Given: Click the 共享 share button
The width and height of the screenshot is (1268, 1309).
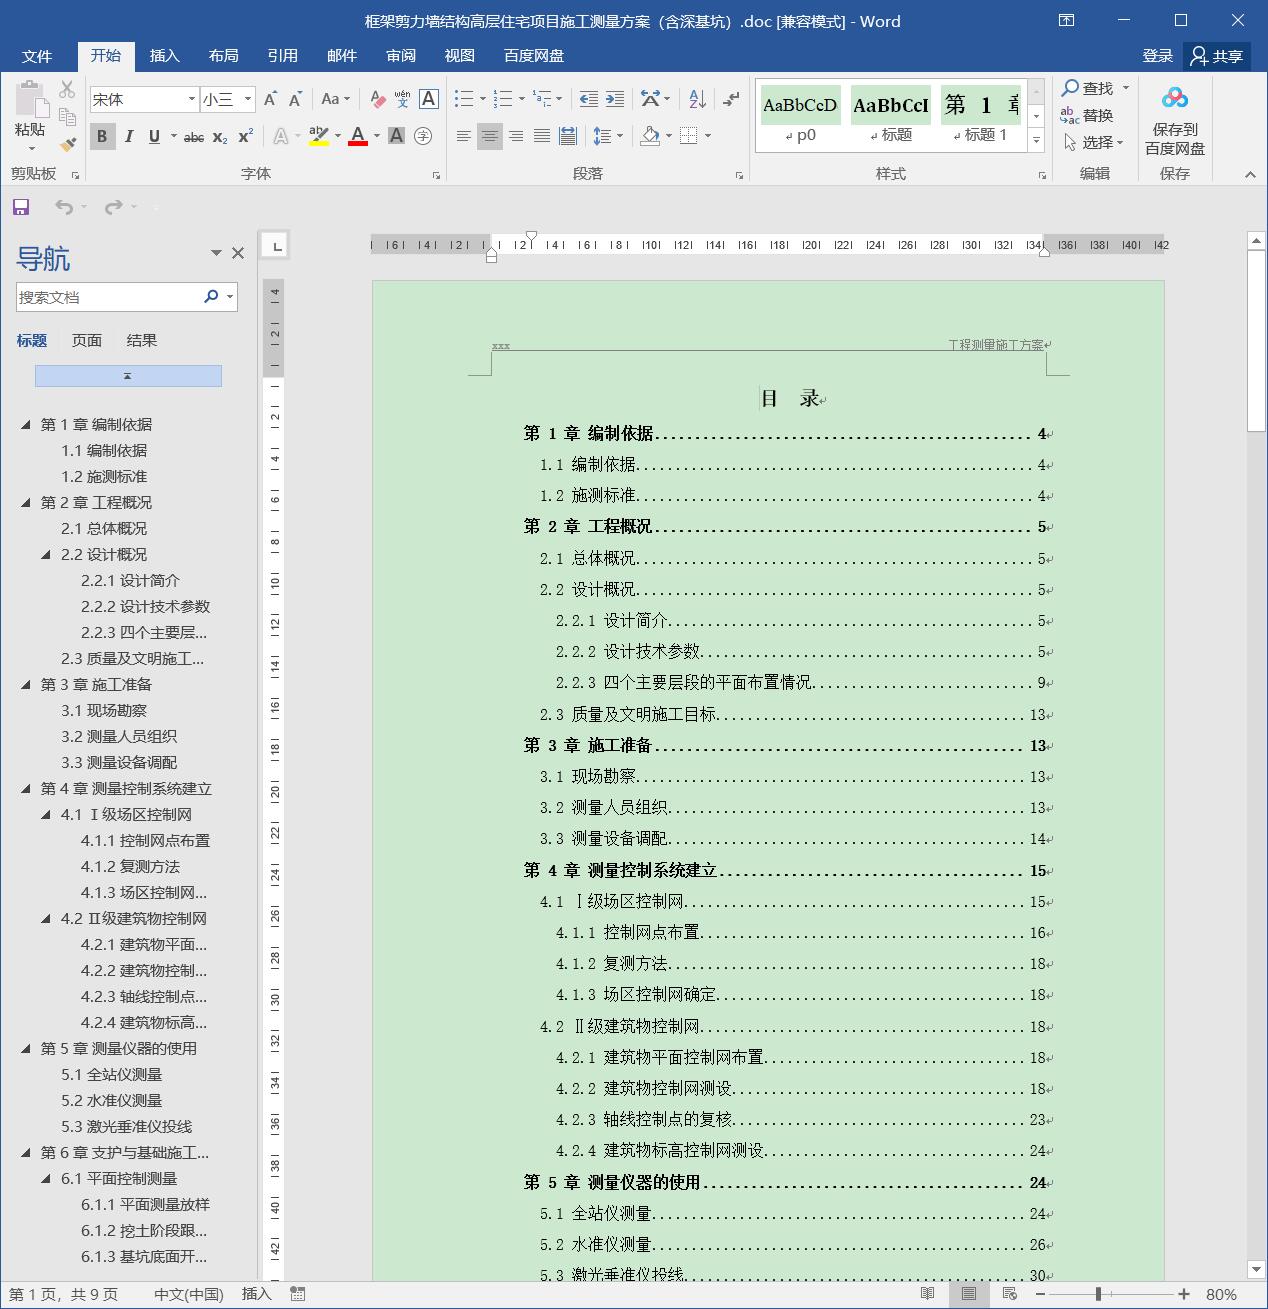Looking at the screenshot, I should (1217, 56).
